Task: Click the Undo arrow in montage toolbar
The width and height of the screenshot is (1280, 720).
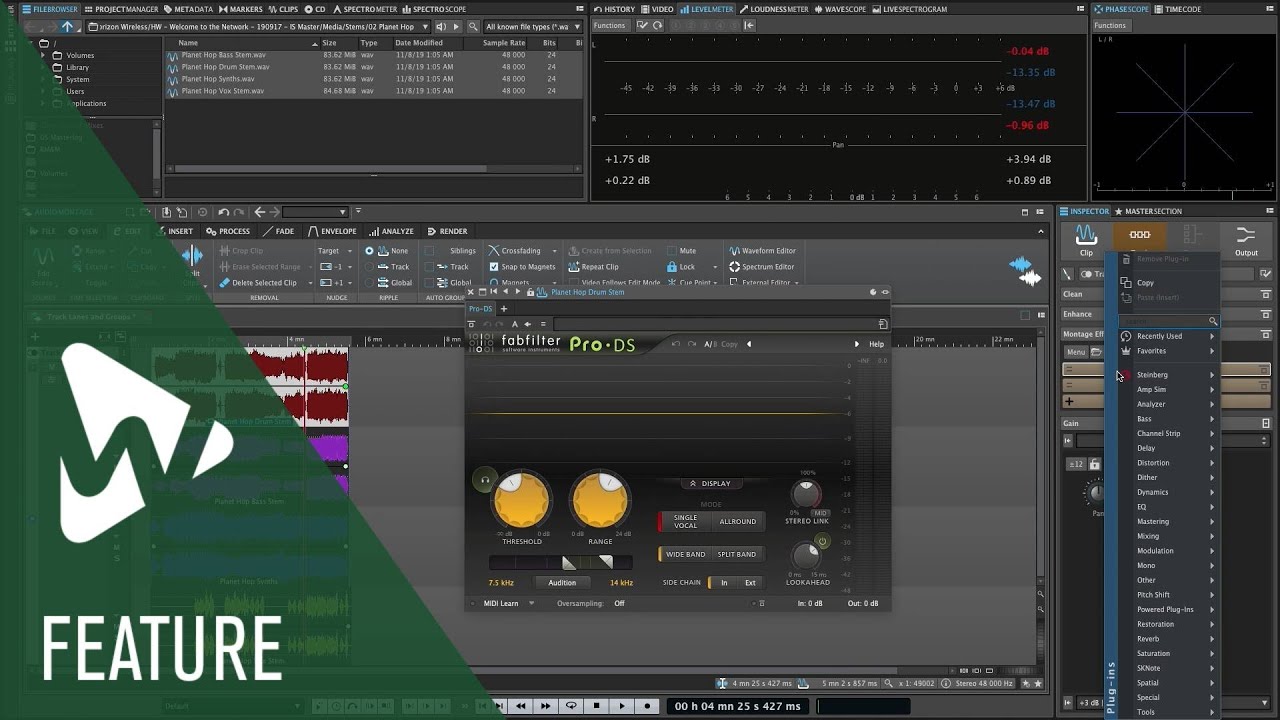Action: 223,212
